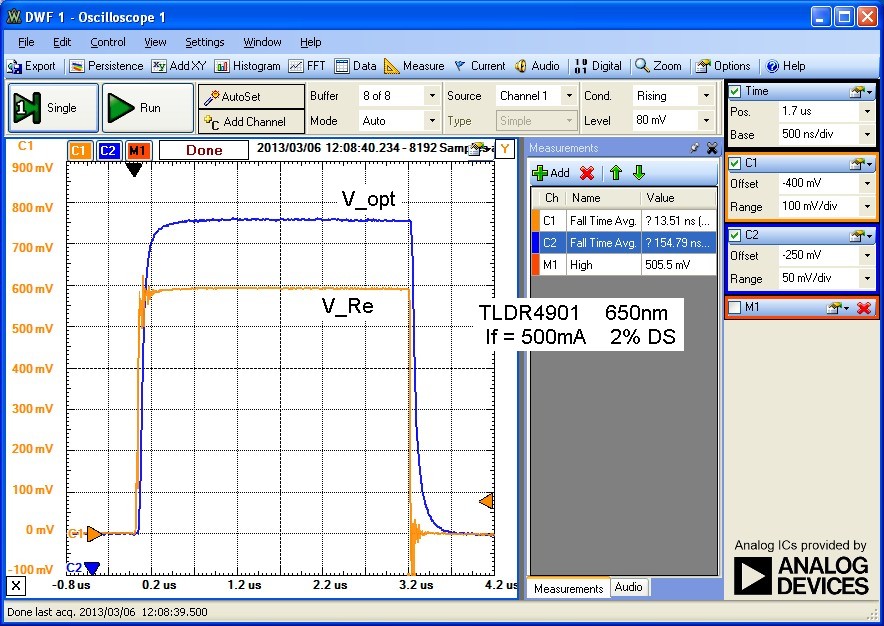This screenshot has width=884, height=626.
Task: Enable the M1 math channel checkbox
Action: click(x=736, y=308)
